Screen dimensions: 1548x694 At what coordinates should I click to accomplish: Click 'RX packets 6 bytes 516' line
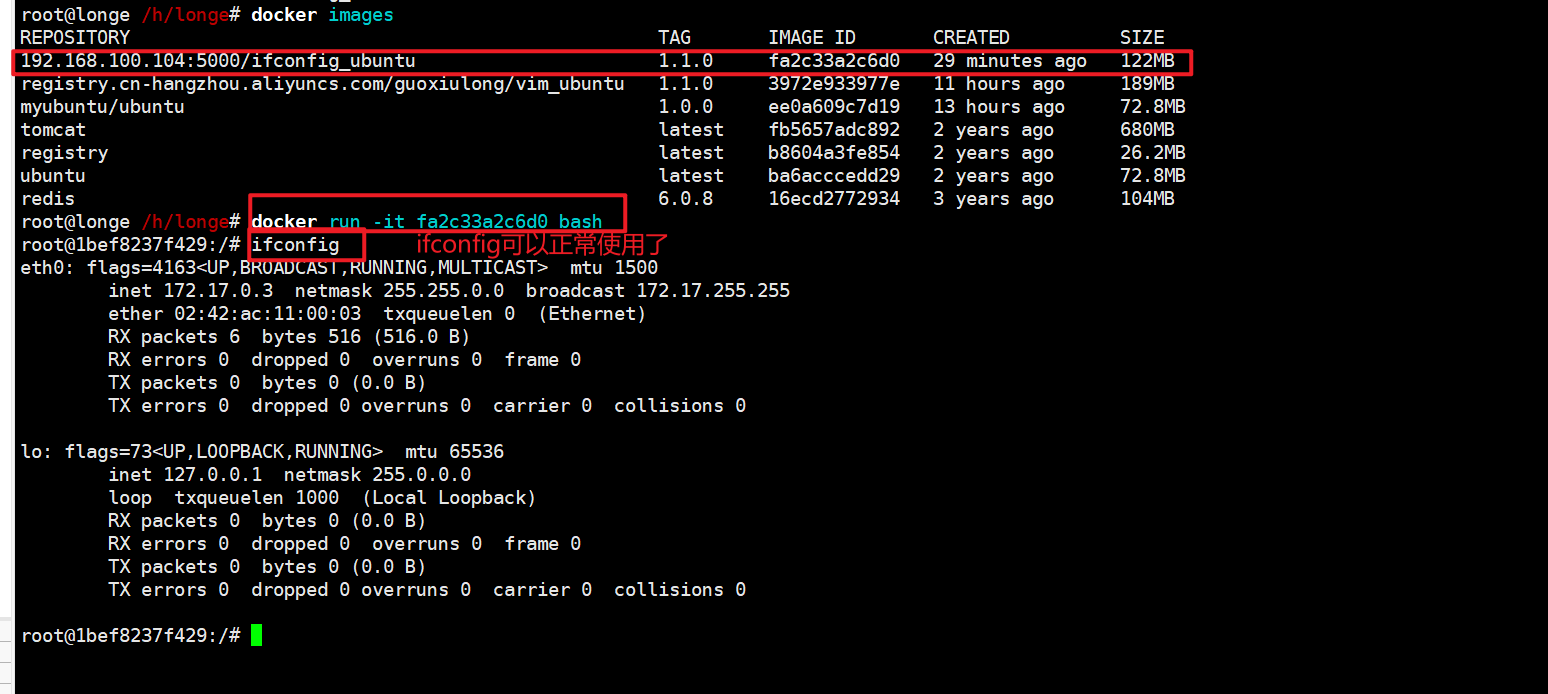coord(289,337)
